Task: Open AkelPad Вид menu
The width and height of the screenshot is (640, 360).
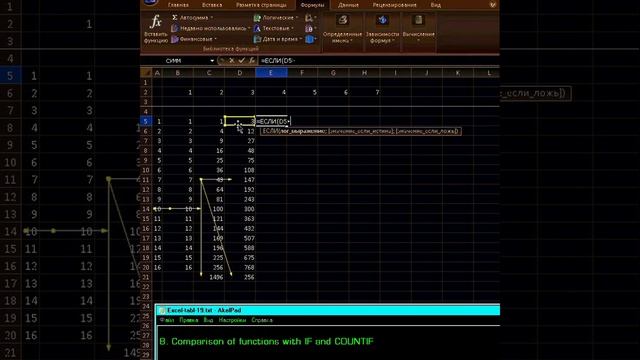Action: coord(208,320)
